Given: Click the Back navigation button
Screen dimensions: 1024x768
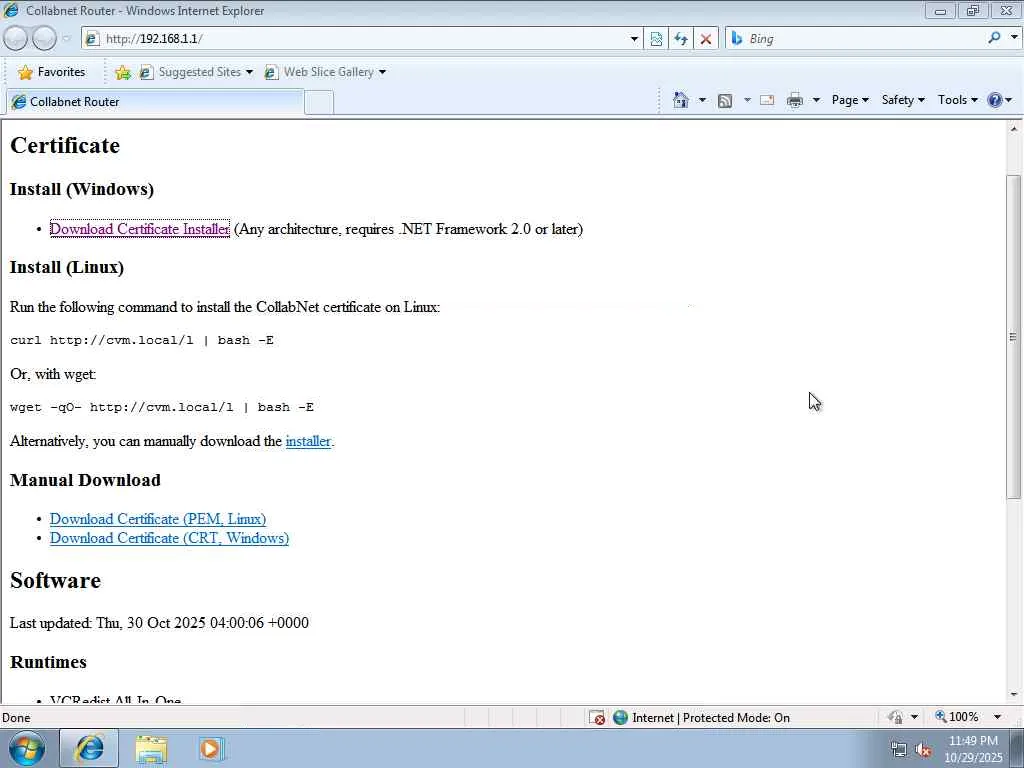Looking at the screenshot, I should click(x=16, y=39).
